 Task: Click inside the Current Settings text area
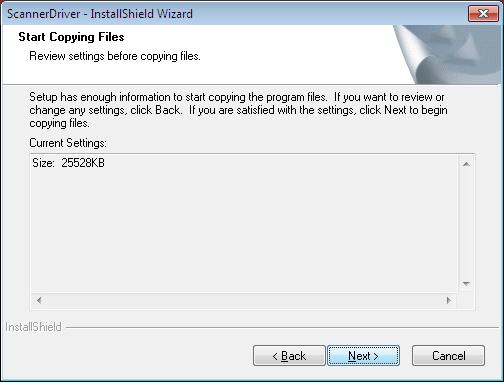(x=244, y=224)
